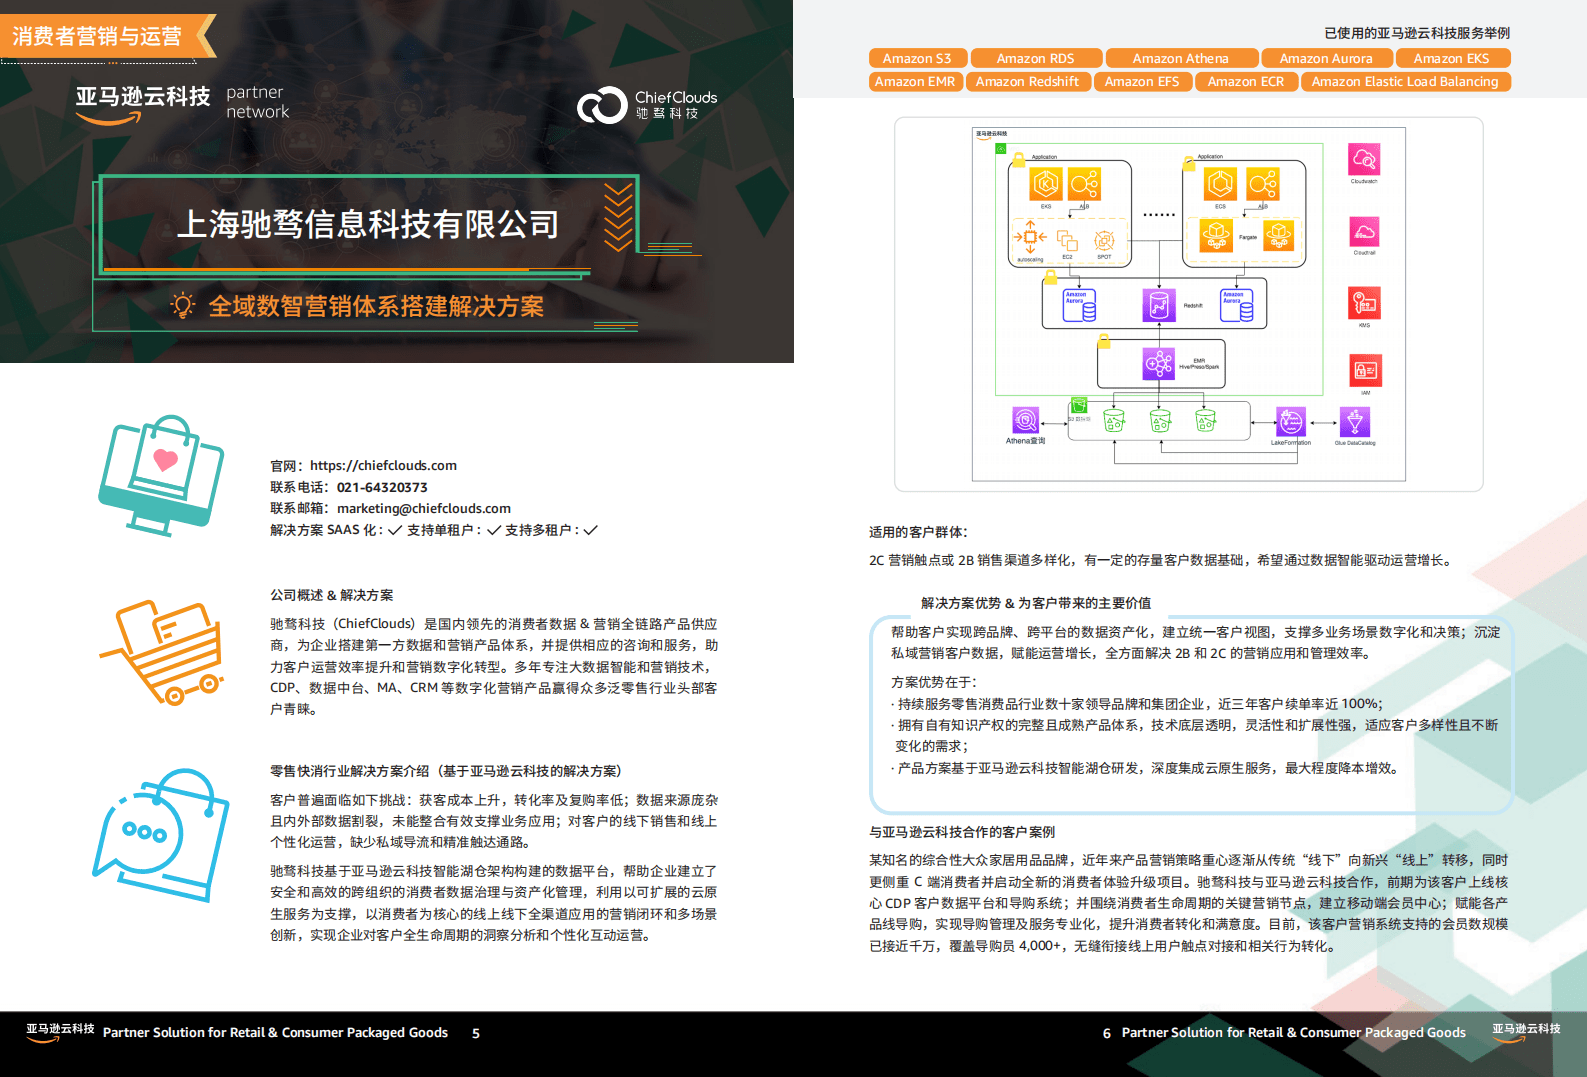Click the Amazon Aurora icon below EC2
The image size is (1587, 1077).
point(1079,305)
